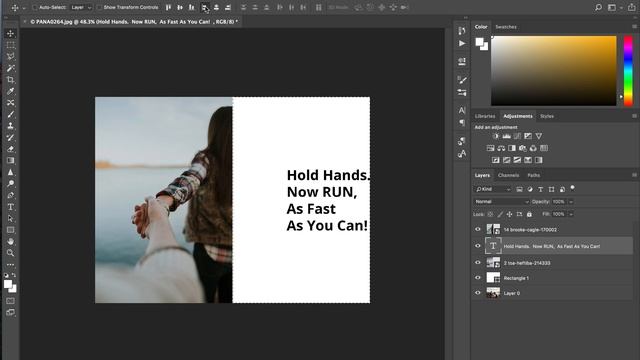Hide the Hold Hands text layer
Image resolution: width=640 pixels, height=360 pixels.
tap(478, 246)
